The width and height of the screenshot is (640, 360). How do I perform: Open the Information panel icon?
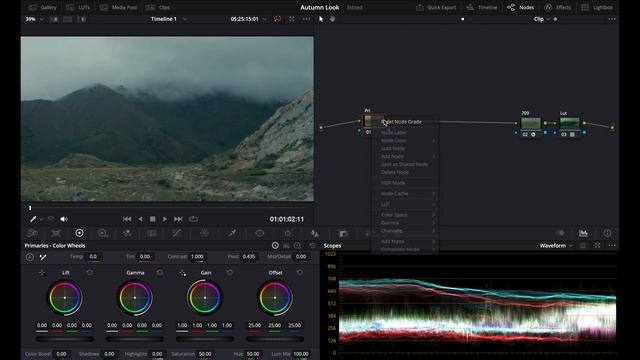pyautogui.click(x=607, y=233)
